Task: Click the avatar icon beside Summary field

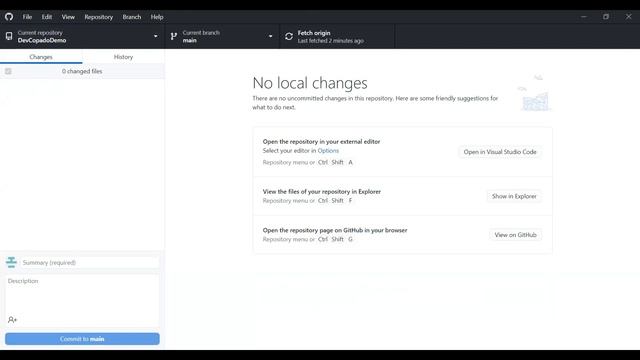Action: [11, 262]
